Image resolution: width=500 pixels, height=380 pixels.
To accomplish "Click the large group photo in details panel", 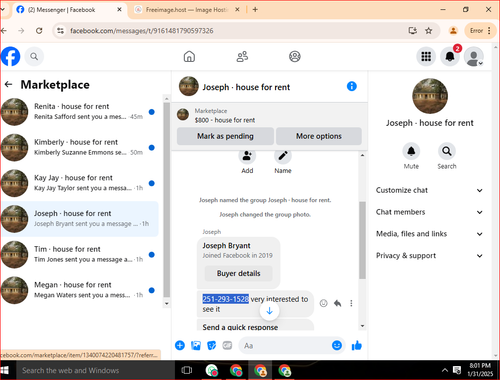I will coord(430,96).
